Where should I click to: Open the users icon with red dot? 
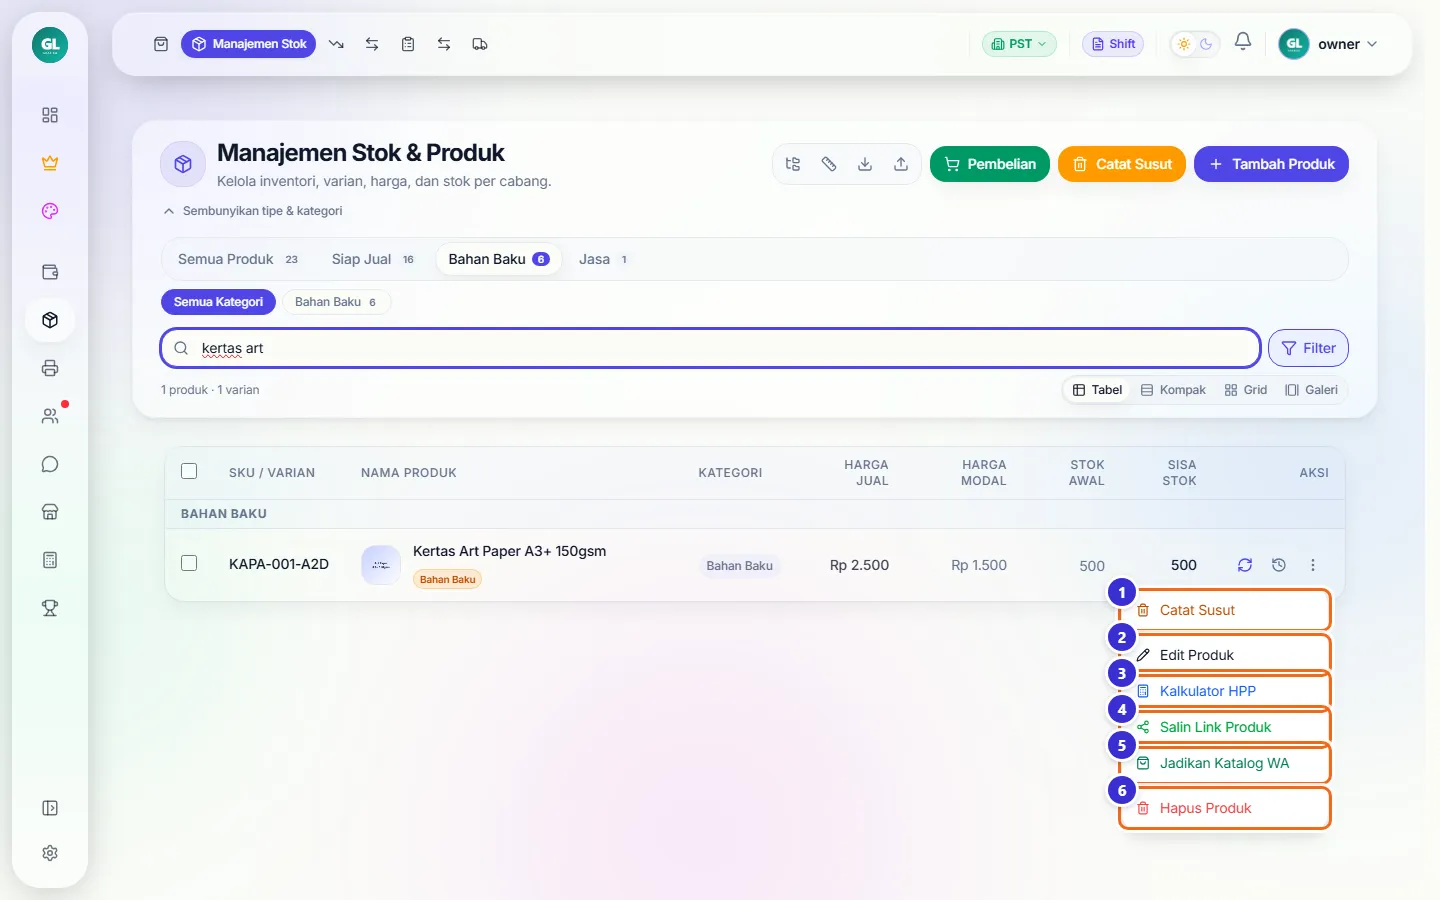[50, 416]
